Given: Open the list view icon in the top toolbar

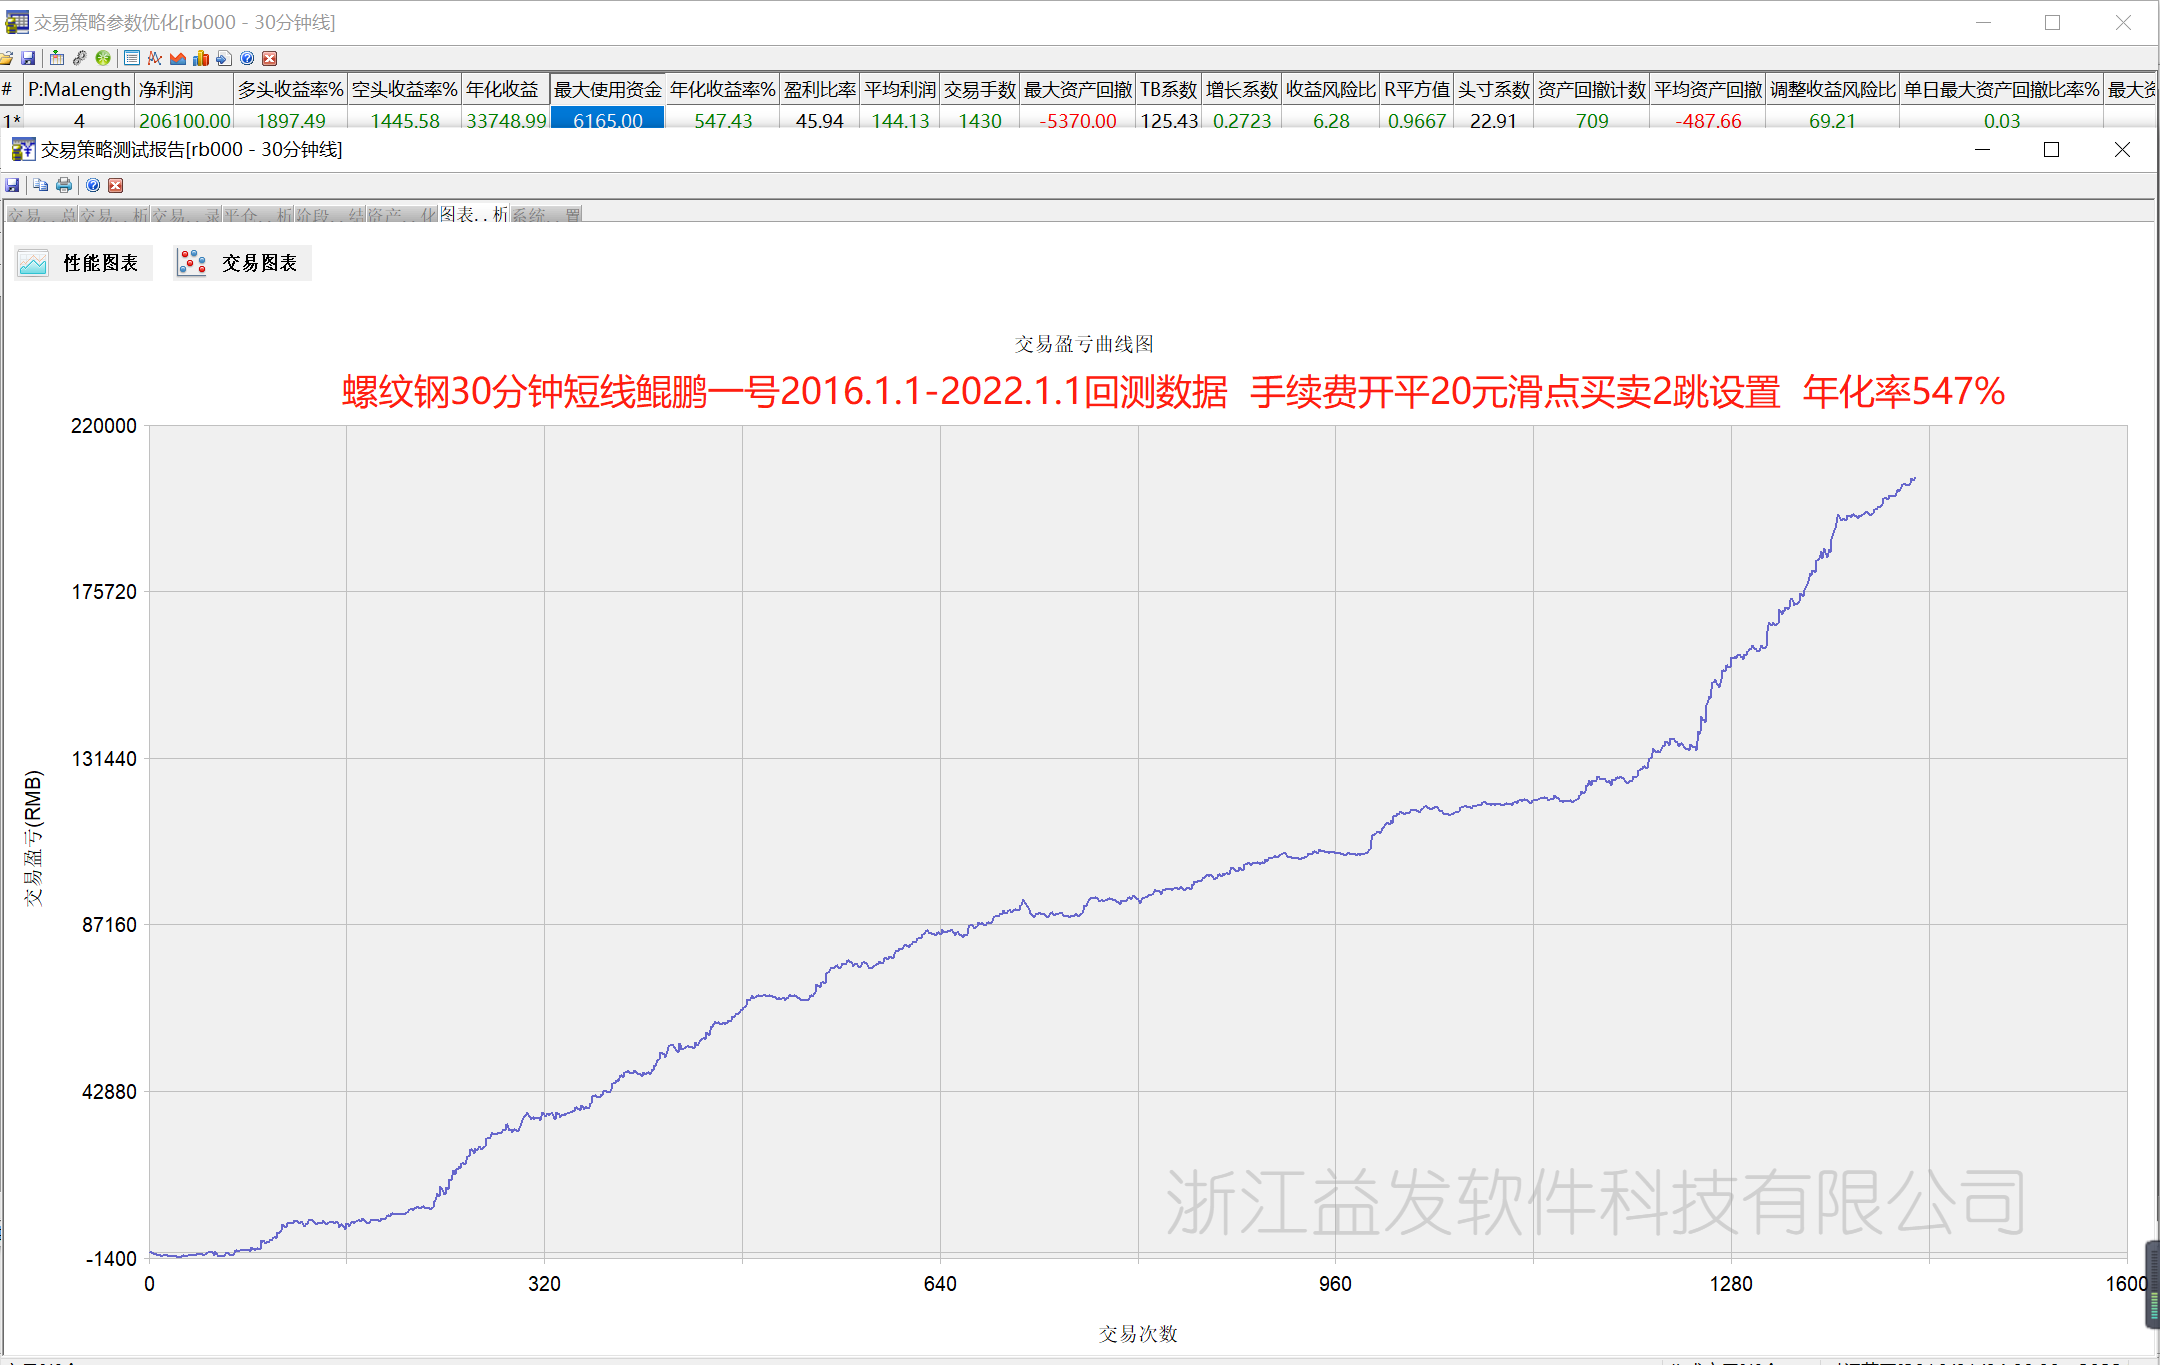Looking at the screenshot, I should (x=132, y=58).
